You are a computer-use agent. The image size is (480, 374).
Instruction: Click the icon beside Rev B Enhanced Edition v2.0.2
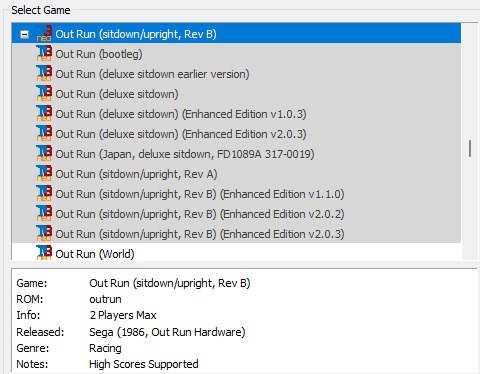[x=44, y=214]
